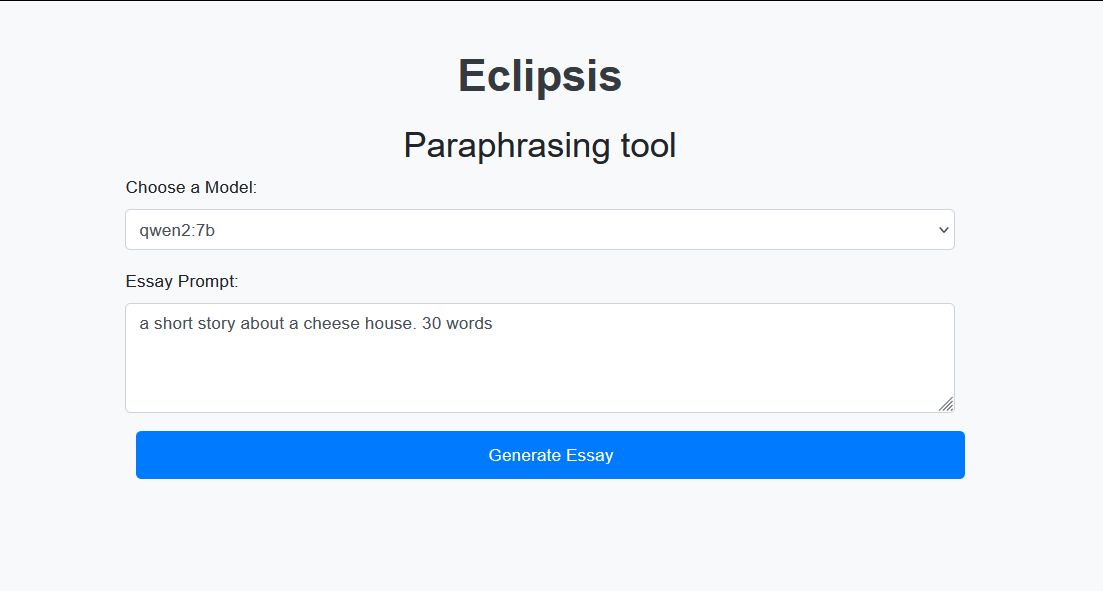Image resolution: width=1103 pixels, height=591 pixels.
Task: Click the word "about" in the prompt
Action: click(263, 324)
